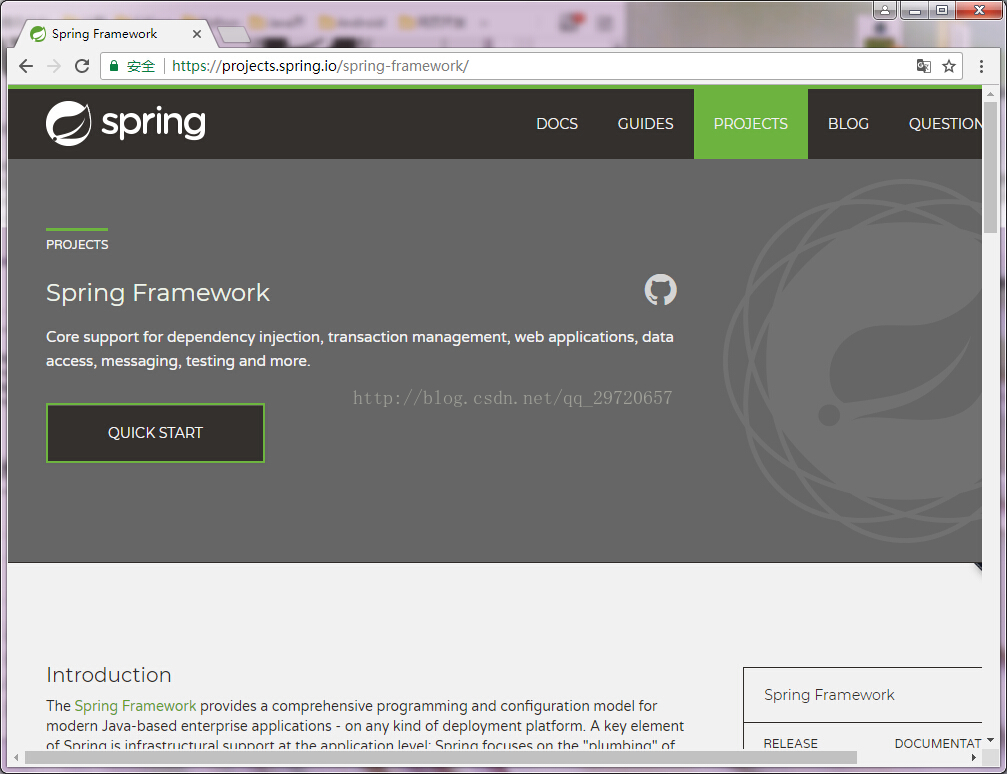
Task: Click the 安全 secure label
Action: (x=141, y=66)
